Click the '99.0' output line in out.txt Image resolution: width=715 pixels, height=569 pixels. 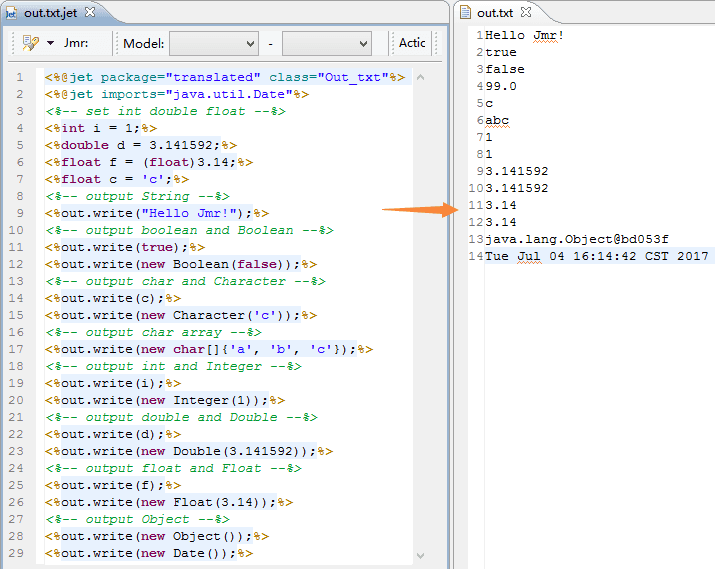[x=501, y=86]
